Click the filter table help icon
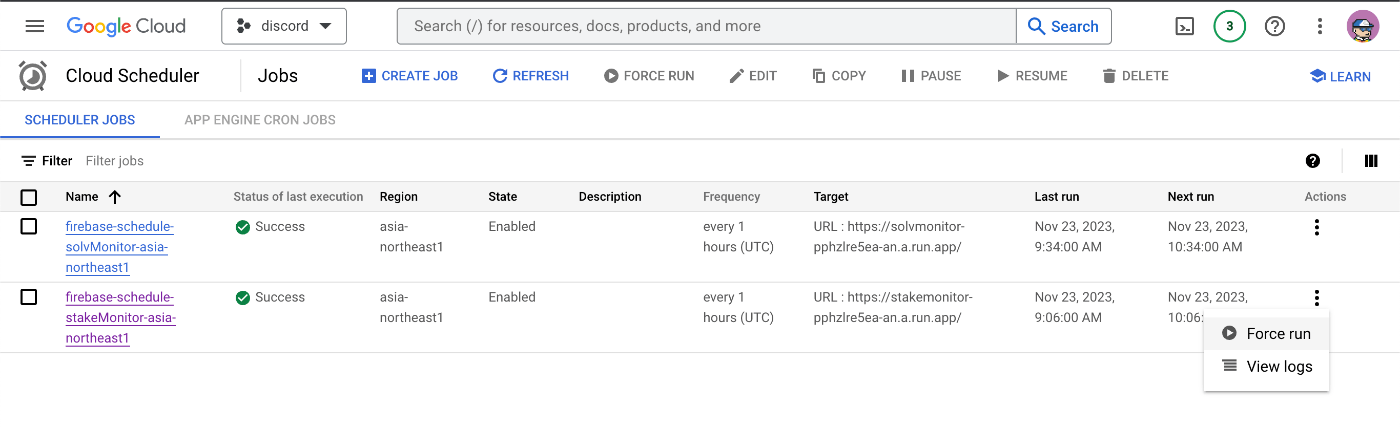 pyautogui.click(x=1313, y=161)
